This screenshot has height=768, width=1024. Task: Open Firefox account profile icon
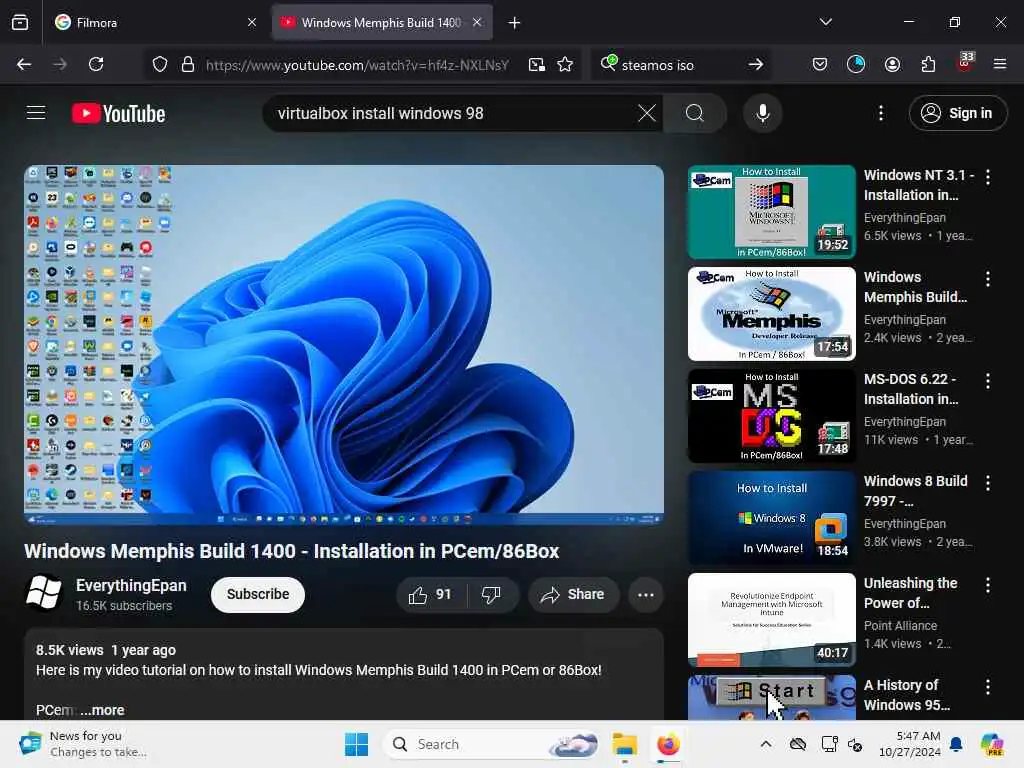[x=892, y=64]
